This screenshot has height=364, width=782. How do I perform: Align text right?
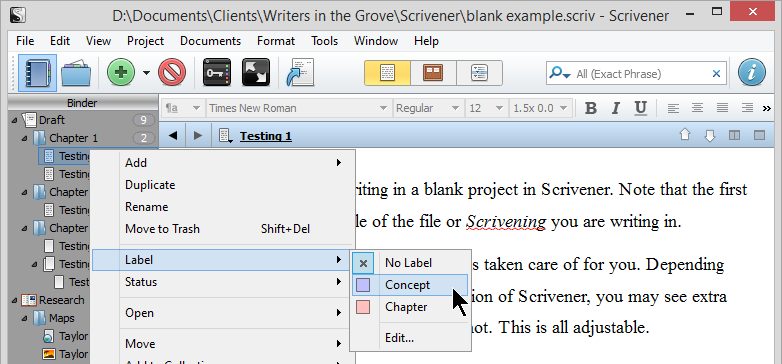tap(747, 108)
